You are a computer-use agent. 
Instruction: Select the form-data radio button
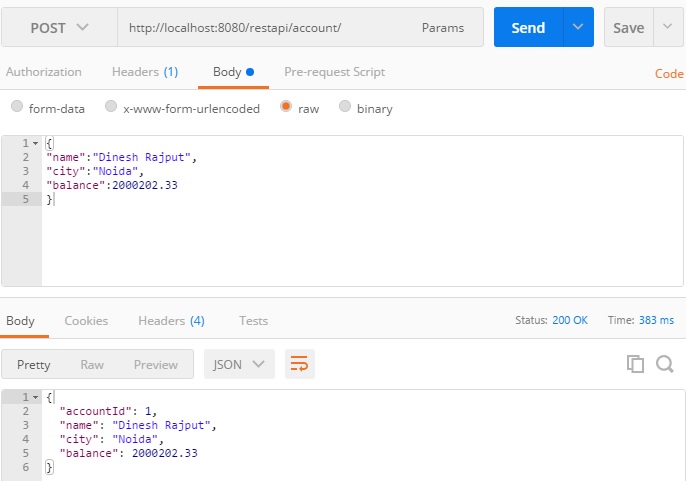17,106
